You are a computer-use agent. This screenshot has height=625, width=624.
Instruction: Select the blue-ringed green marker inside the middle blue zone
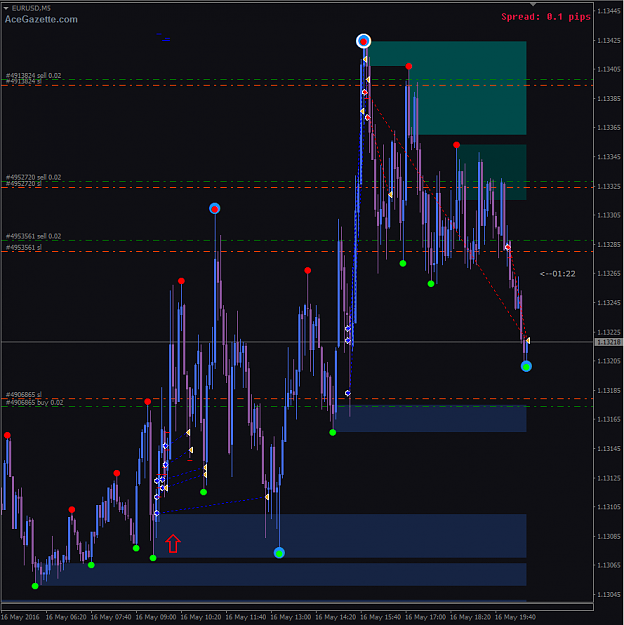(x=279, y=553)
